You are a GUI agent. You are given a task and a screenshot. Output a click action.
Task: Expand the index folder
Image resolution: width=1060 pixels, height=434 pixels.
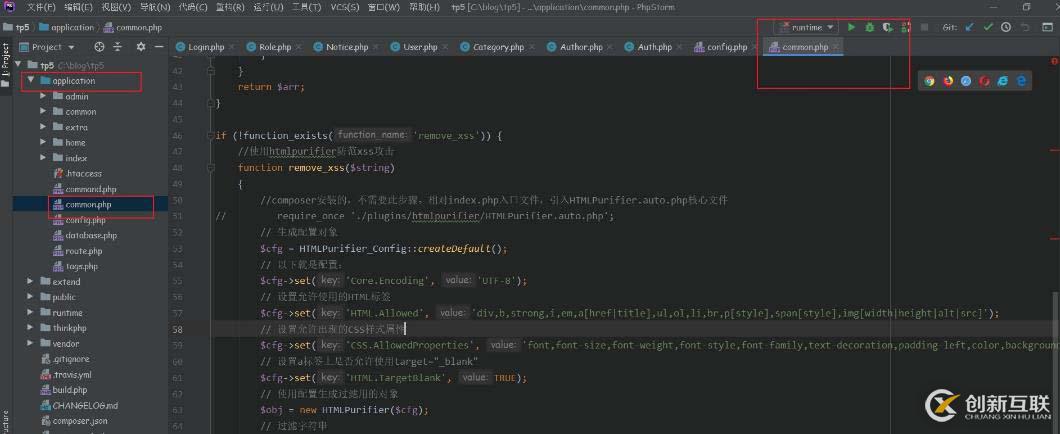43,158
